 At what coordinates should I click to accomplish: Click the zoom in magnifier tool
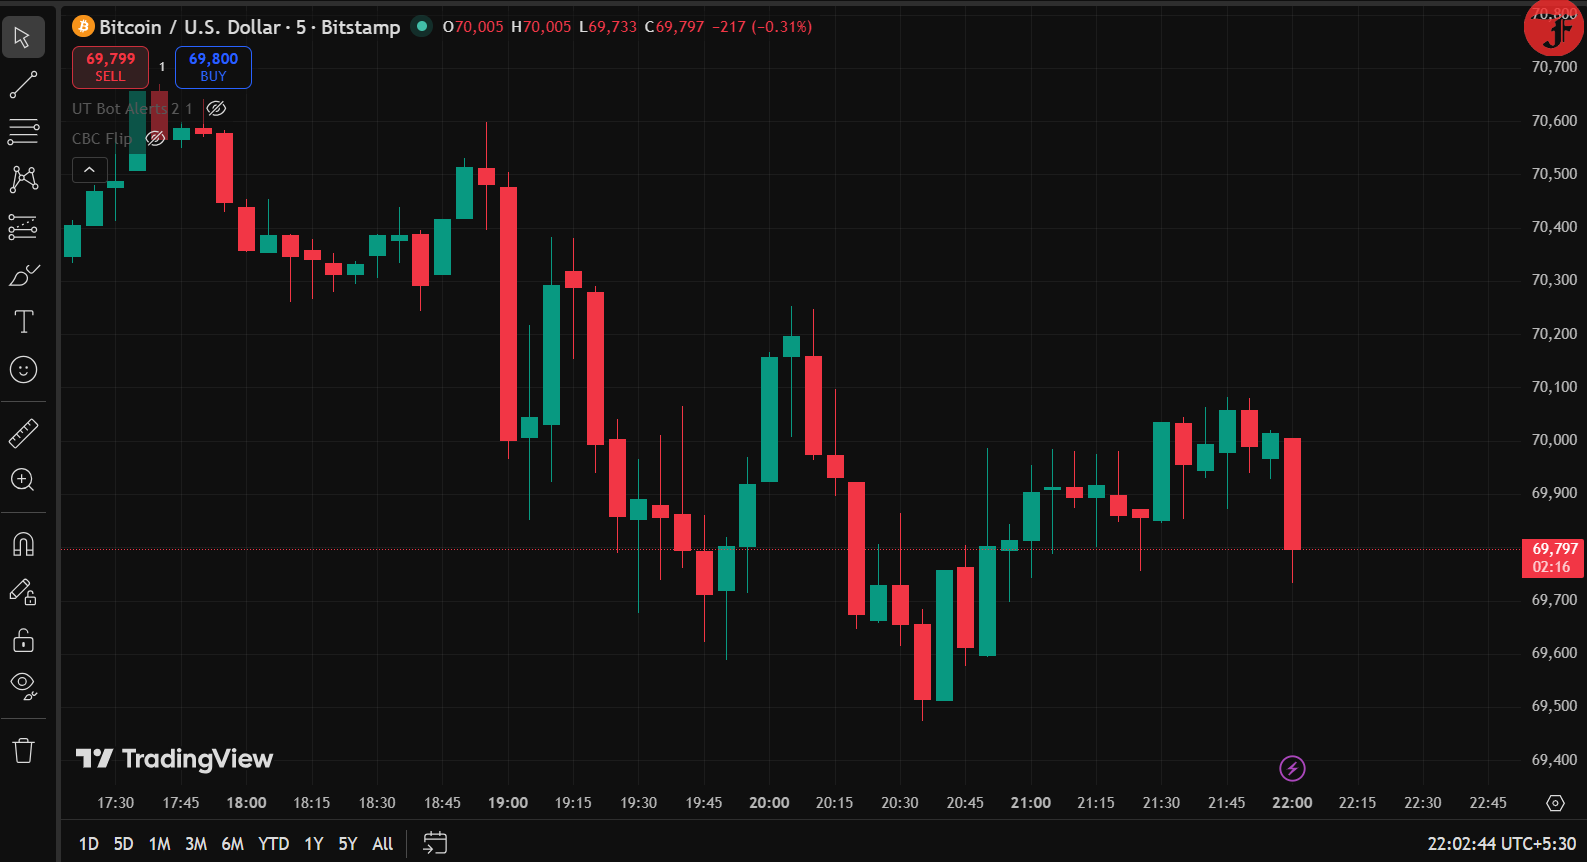(23, 480)
